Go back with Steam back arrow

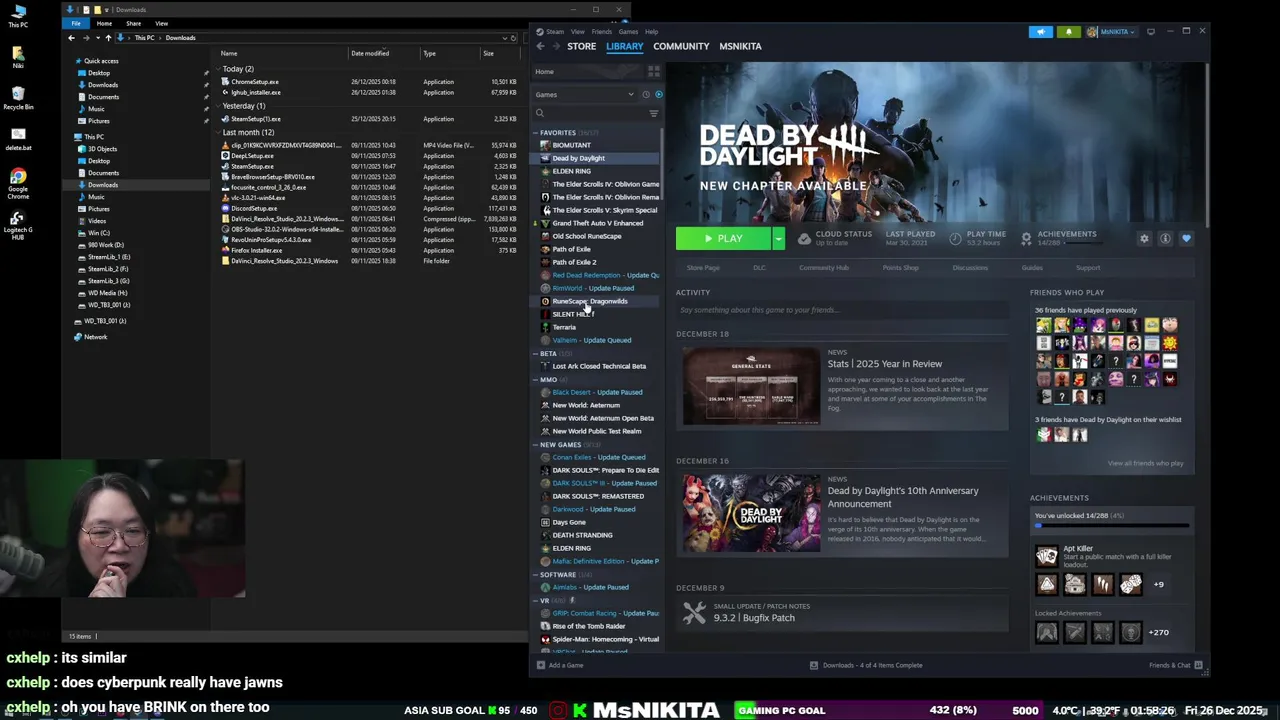(541, 46)
